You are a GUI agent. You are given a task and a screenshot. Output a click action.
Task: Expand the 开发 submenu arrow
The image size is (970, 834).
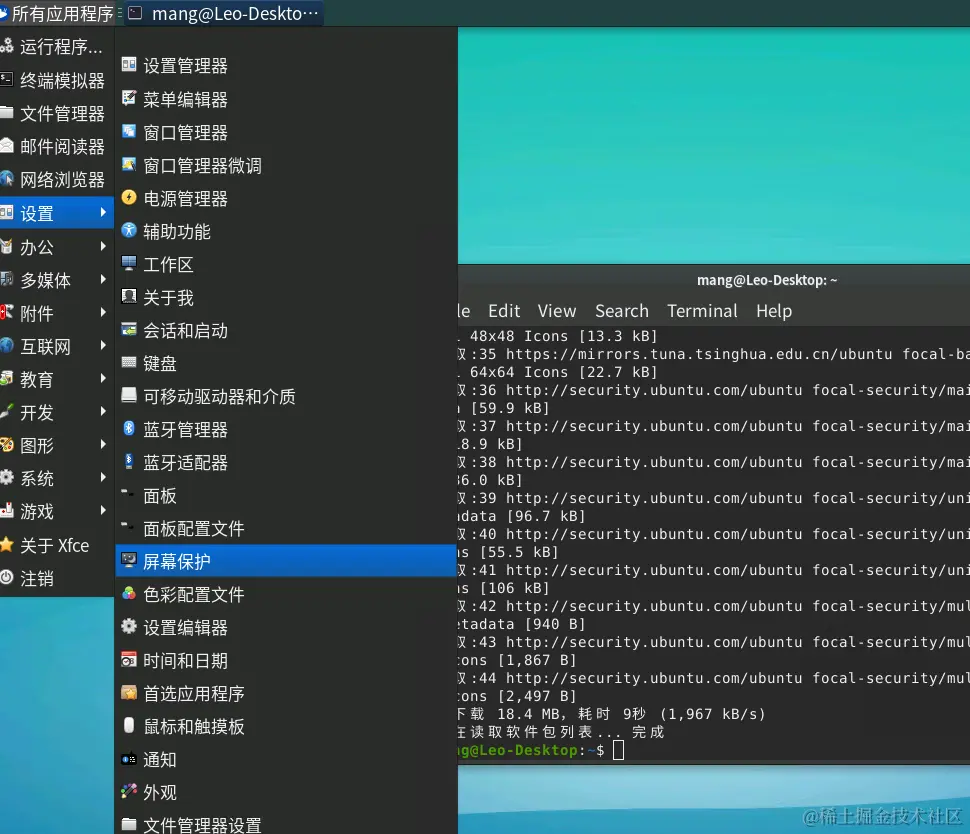(103, 411)
